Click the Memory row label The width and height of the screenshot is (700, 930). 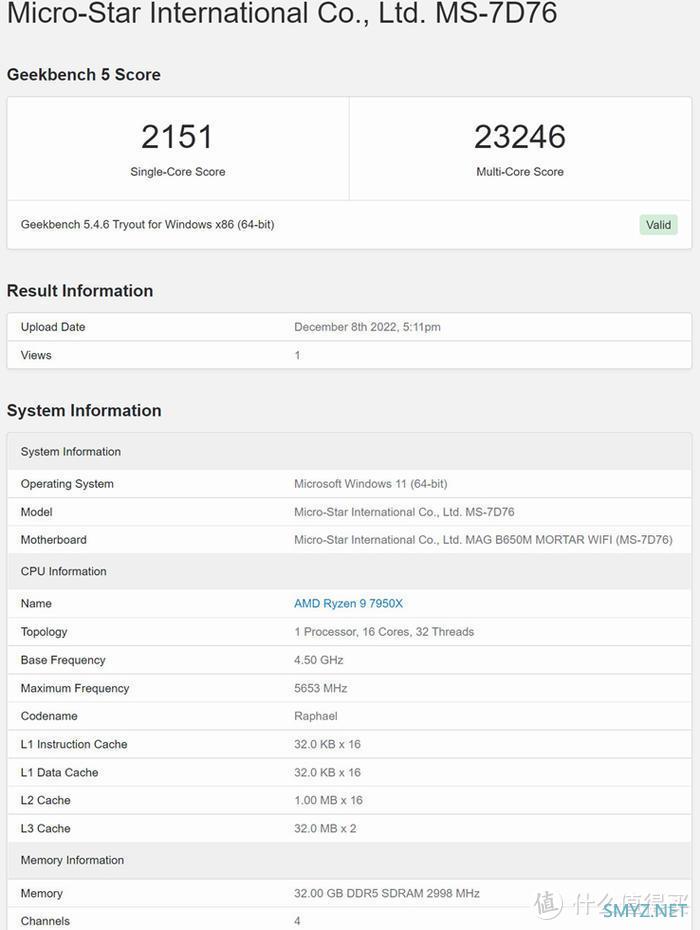tap(42, 893)
